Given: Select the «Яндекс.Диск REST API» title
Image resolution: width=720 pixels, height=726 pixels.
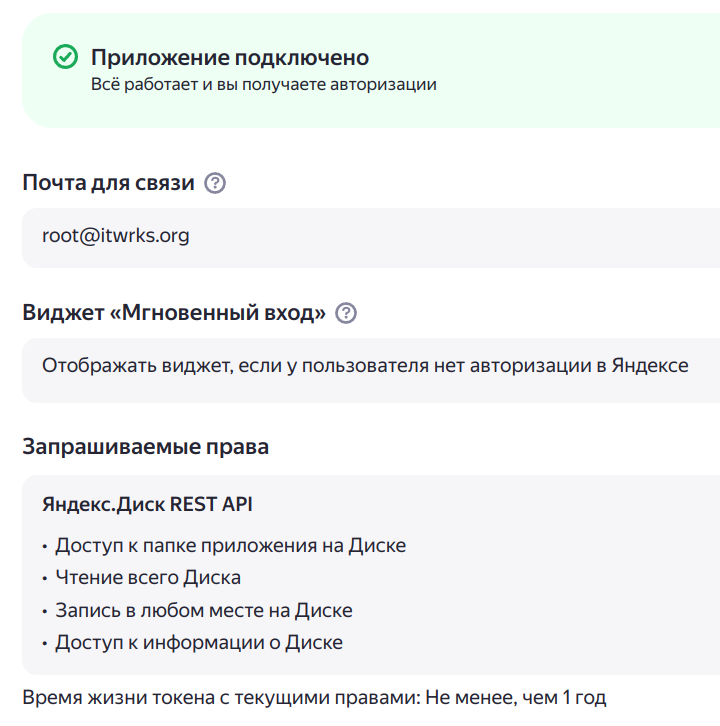Looking at the screenshot, I should tap(147, 504).
